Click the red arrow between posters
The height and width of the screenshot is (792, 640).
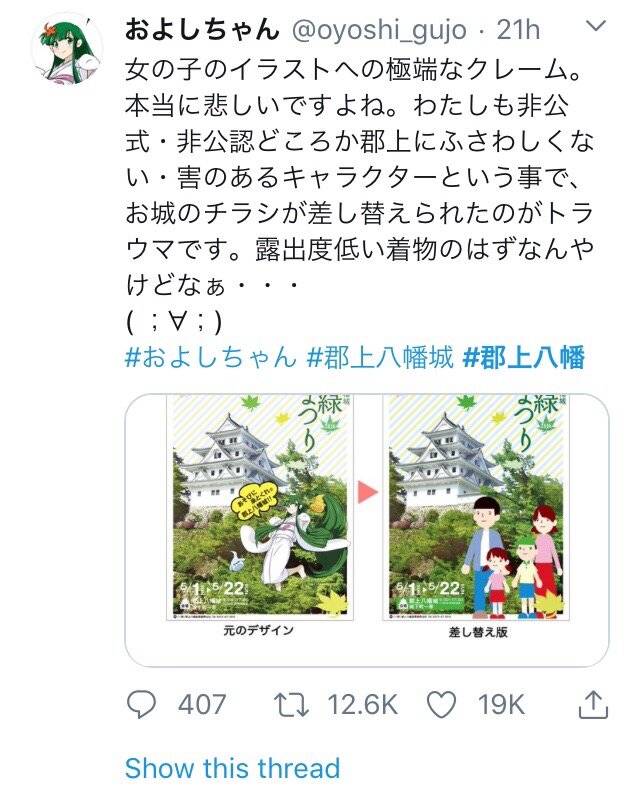[x=368, y=492]
